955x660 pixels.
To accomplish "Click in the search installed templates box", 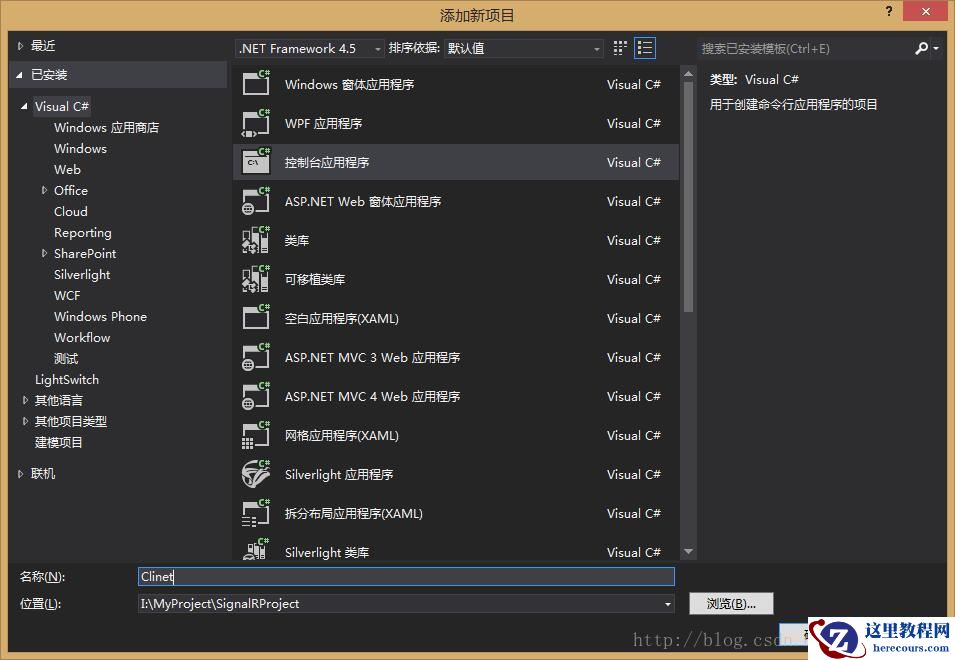I will [800, 47].
